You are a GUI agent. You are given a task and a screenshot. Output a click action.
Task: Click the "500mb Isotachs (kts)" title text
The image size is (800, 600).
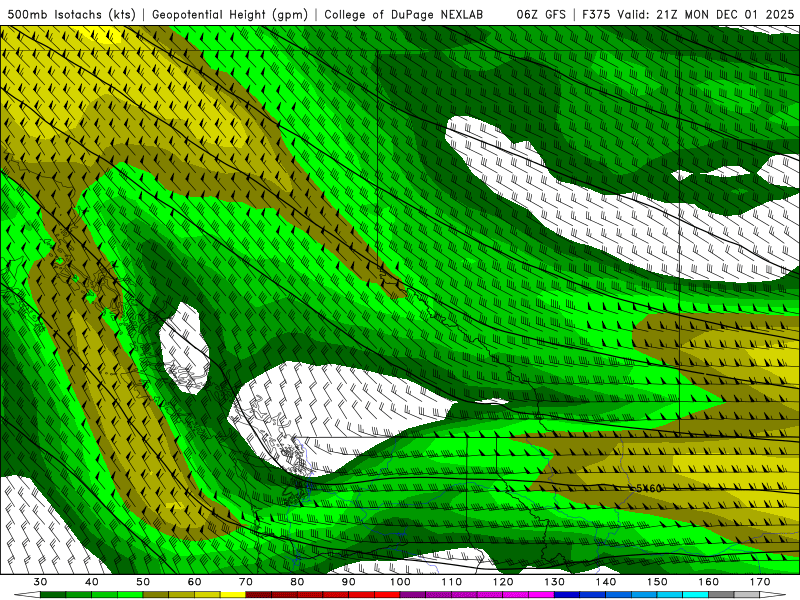click(72, 14)
